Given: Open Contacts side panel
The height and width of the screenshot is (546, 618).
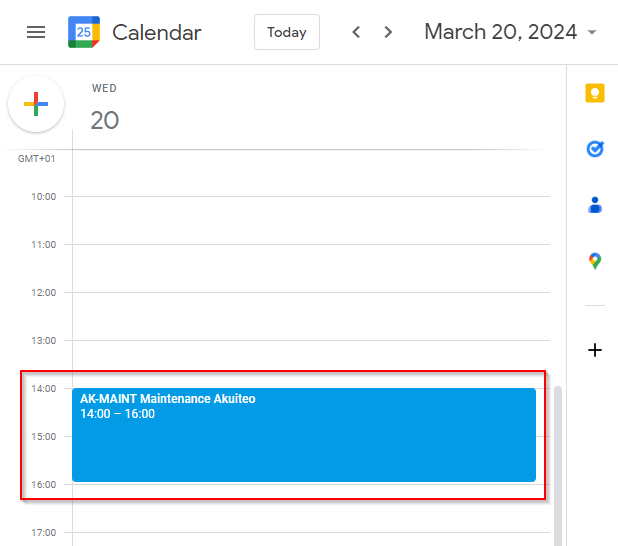Looking at the screenshot, I should [x=595, y=205].
